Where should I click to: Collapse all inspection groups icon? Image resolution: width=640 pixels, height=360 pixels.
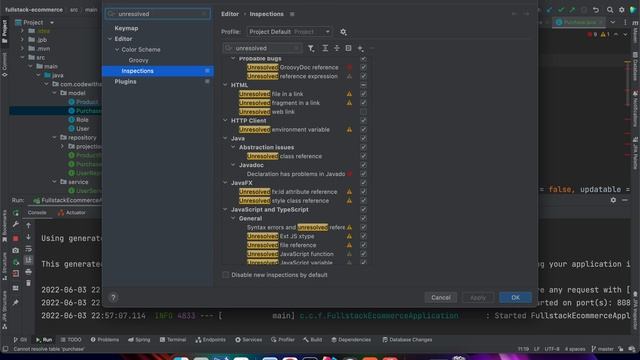click(337, 48)
